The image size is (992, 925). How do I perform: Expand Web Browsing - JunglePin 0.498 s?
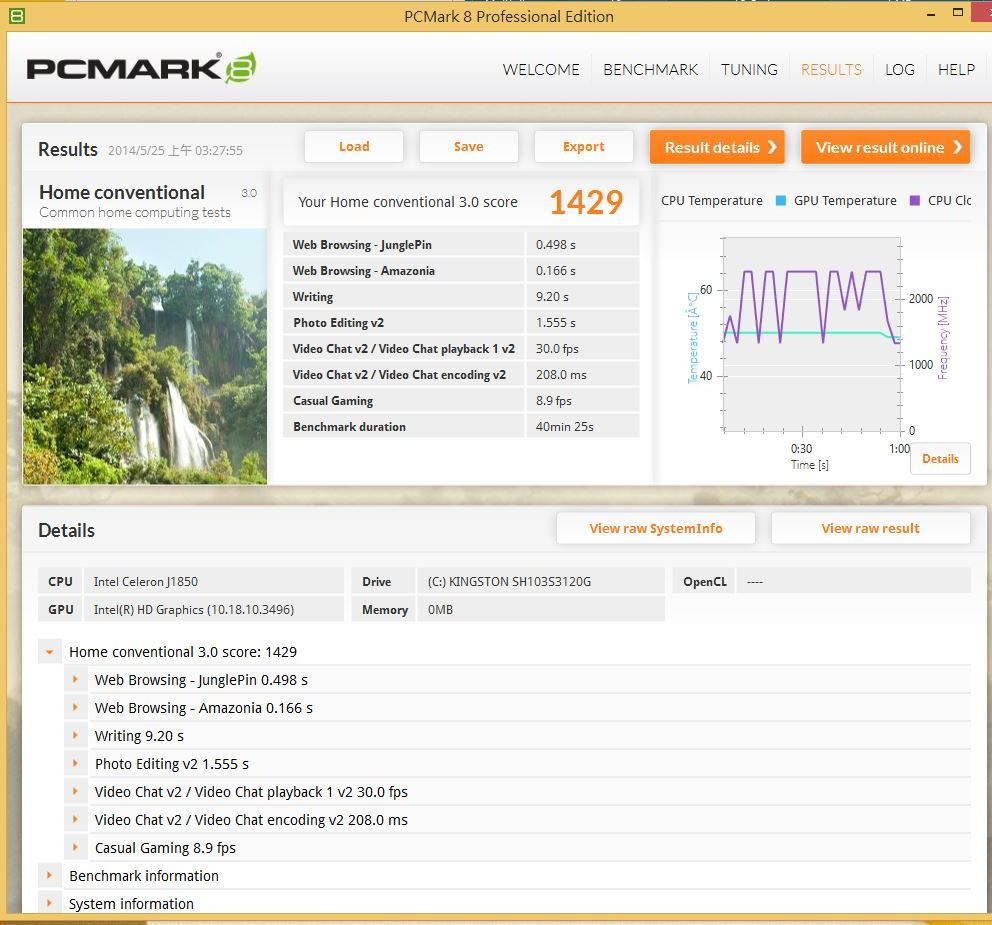(75, 680)
